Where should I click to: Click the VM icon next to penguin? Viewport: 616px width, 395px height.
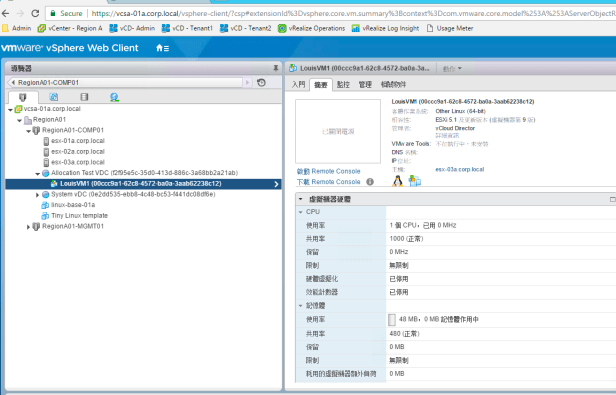pos(414,181)
